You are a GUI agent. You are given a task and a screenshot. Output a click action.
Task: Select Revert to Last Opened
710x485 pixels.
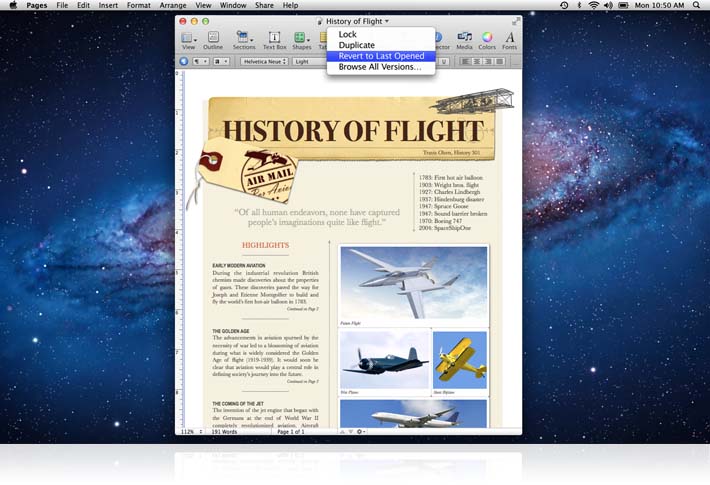tap(381, 56)
